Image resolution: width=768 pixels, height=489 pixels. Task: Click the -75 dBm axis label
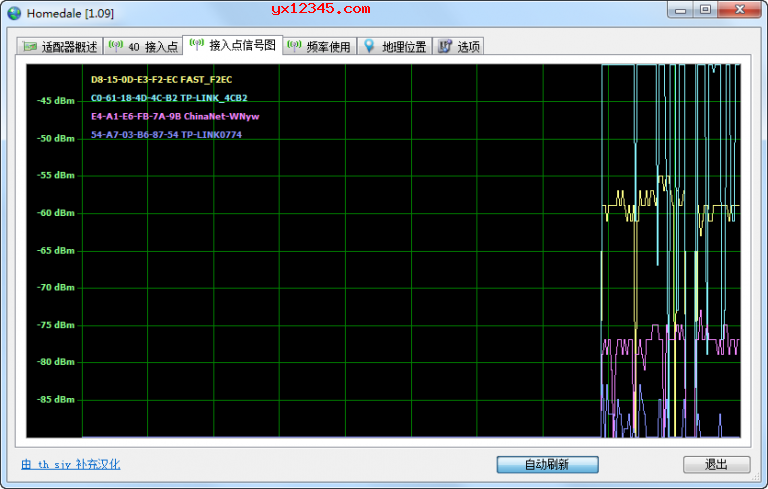(55, 325)
